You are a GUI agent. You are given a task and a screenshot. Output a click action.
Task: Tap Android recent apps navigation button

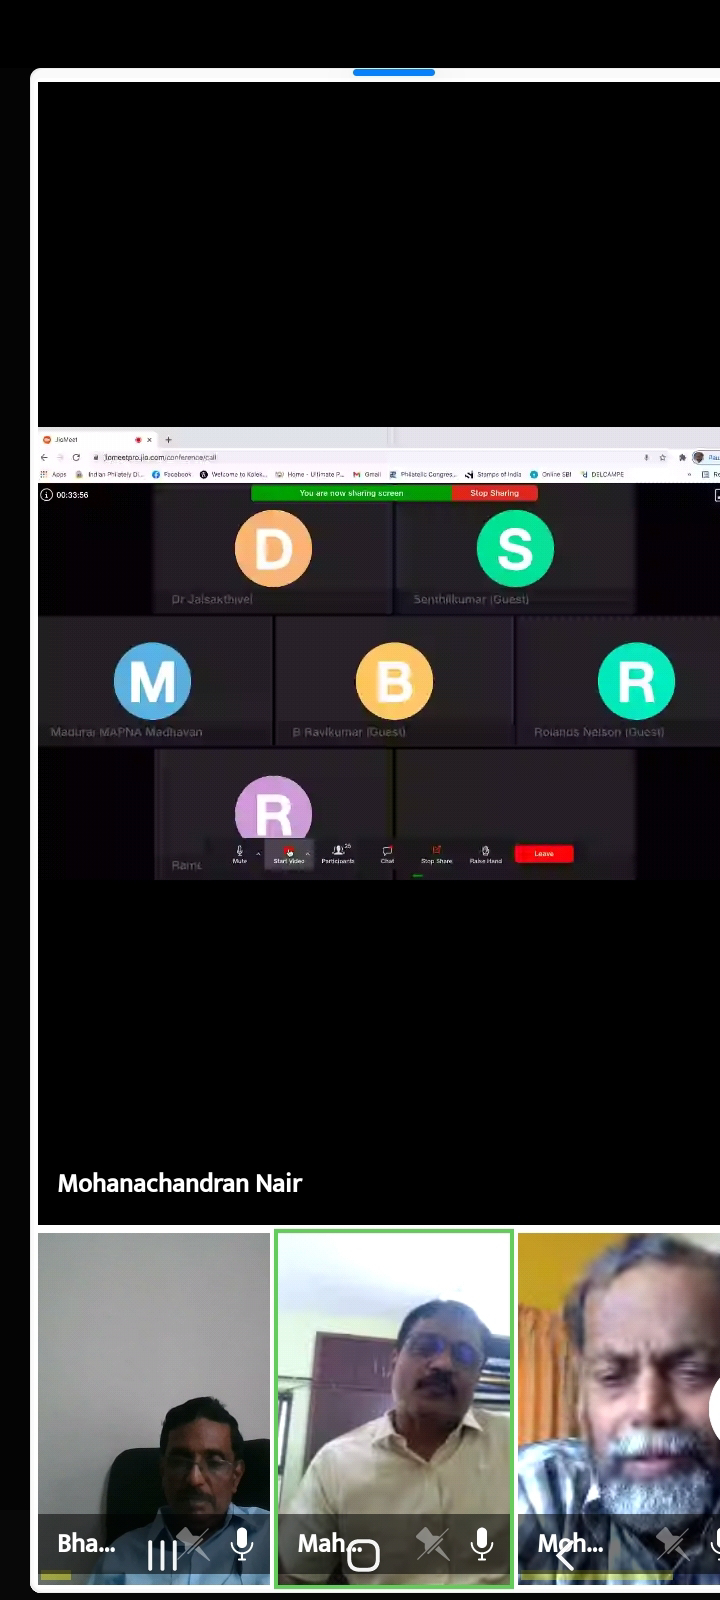tap(162, 1555)
